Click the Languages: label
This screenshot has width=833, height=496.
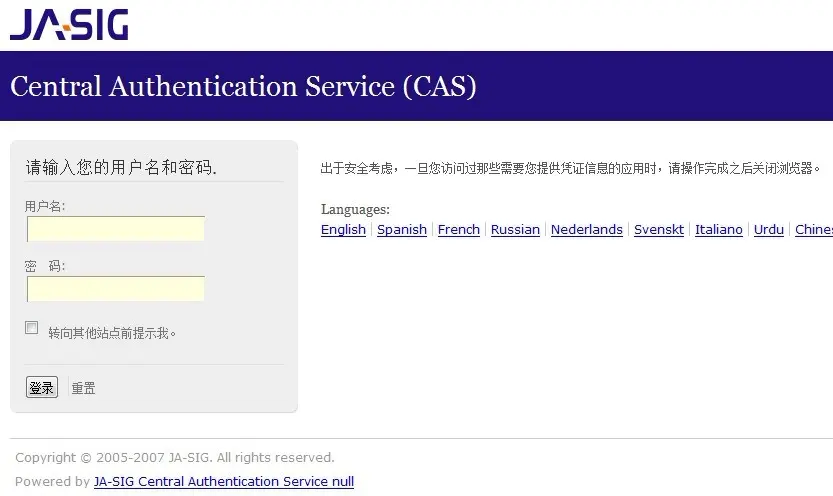point(355,209)
